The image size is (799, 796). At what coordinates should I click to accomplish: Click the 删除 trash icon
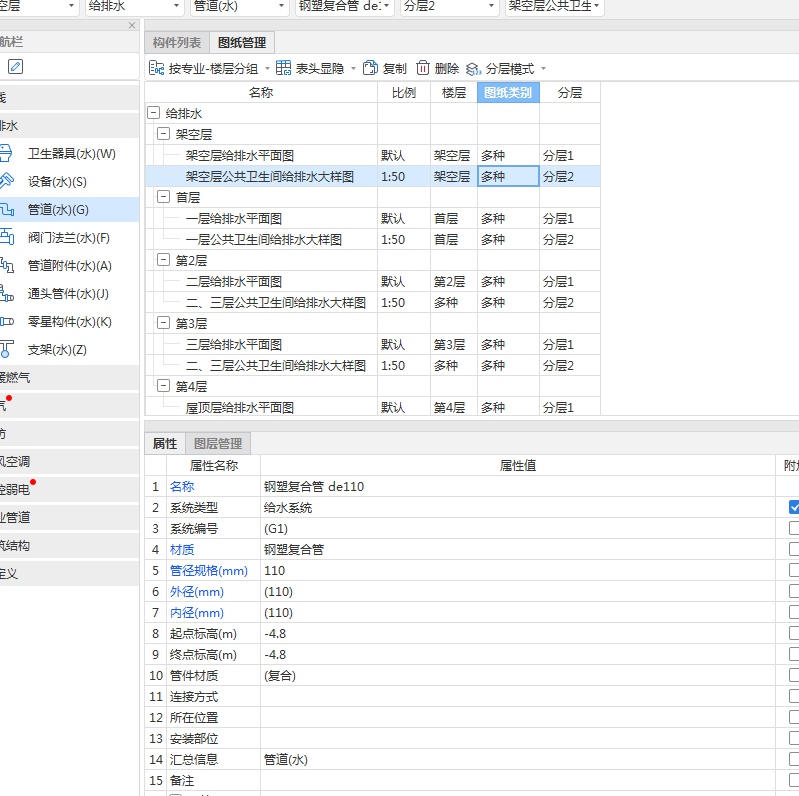tap(422, 68)
